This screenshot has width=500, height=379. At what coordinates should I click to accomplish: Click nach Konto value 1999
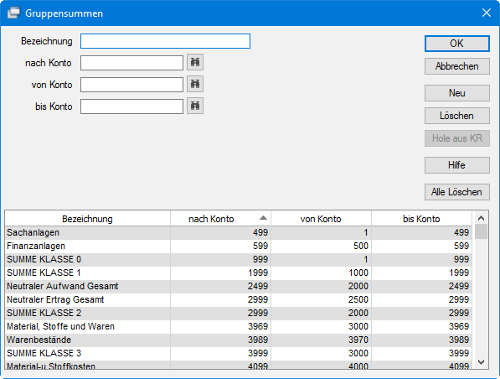[258, 273]
